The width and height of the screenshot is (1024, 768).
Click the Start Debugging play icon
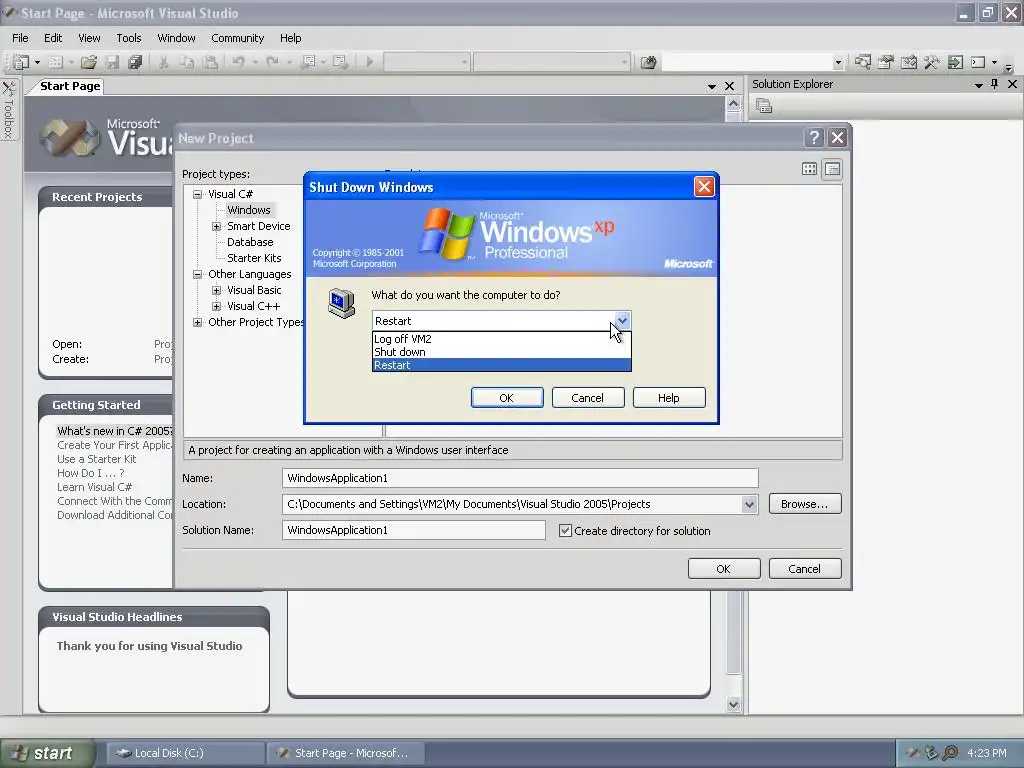click(370, 62)
